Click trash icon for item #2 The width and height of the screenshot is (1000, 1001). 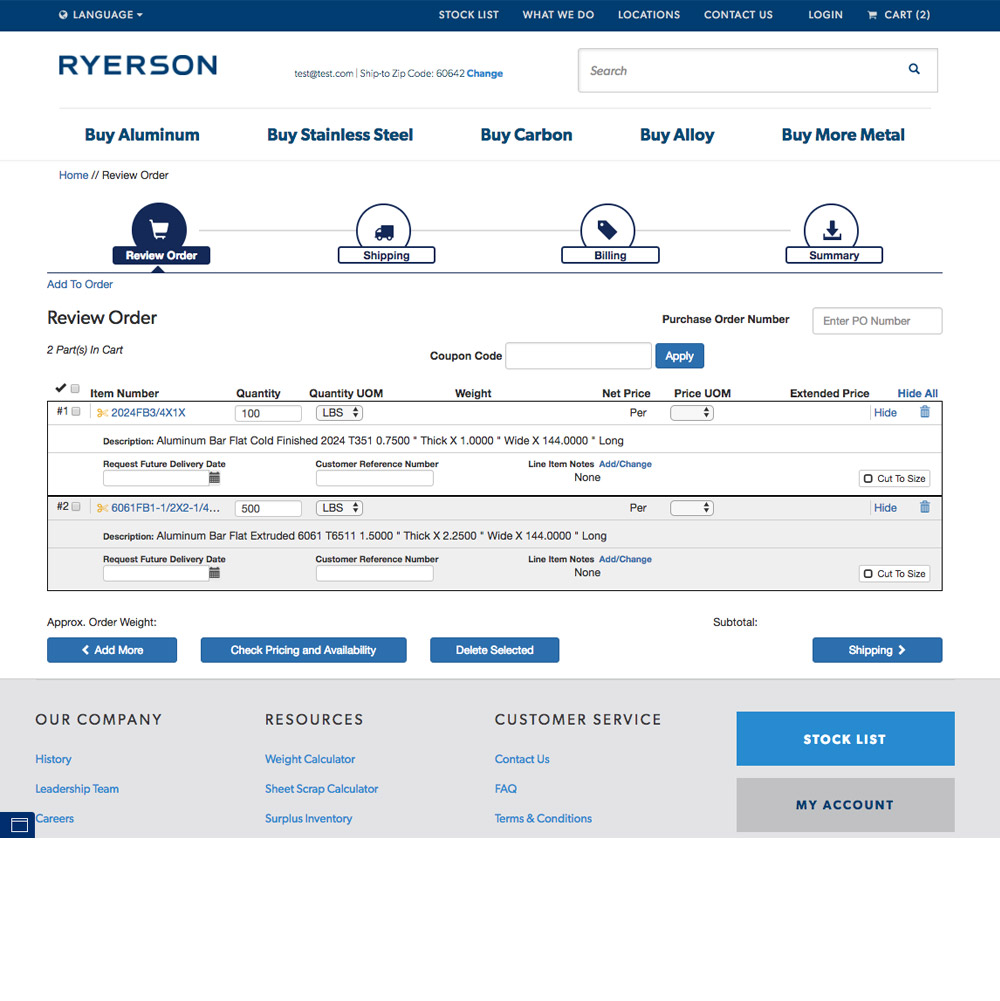pyautogui.click(x=925, y=507)
